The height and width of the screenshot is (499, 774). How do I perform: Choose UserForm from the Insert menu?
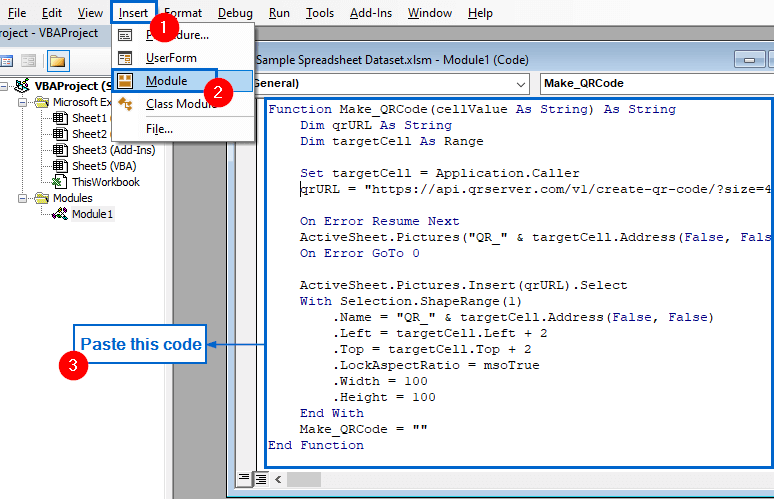click(x=183, y=58)
